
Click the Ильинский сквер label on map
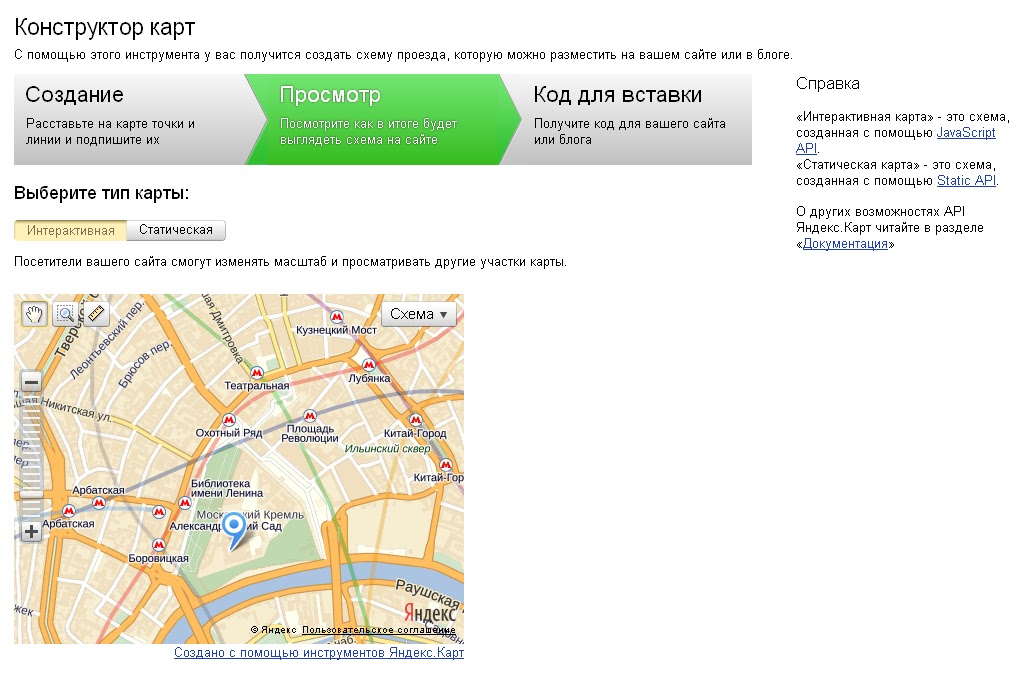pos(387,449)
